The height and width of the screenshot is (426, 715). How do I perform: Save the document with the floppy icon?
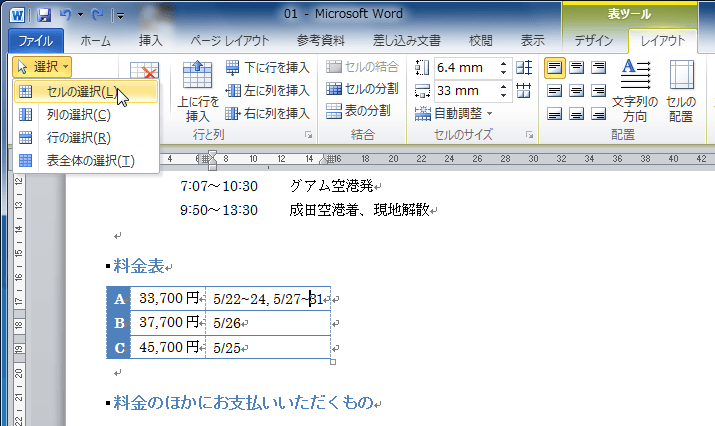(x=44, y=16)
